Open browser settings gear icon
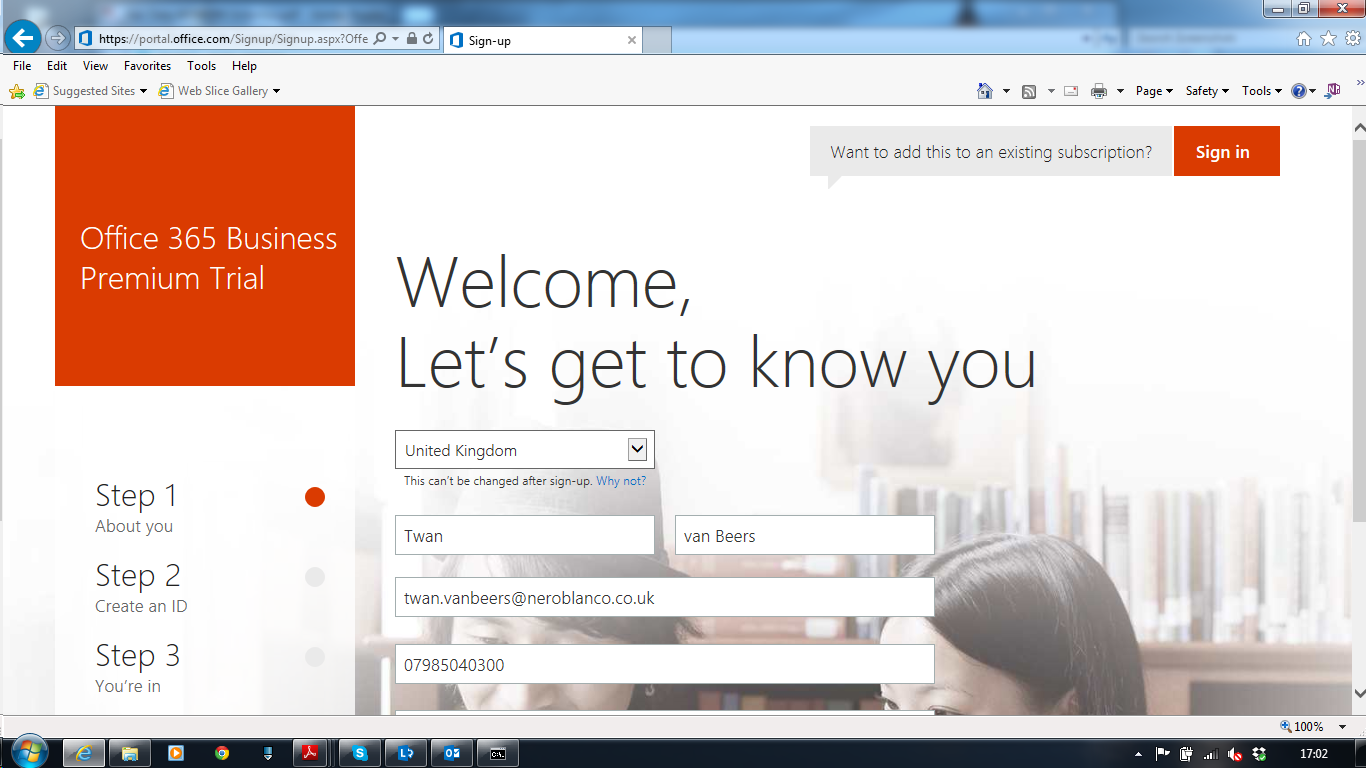Viewport: 1366px width, 768px height. click(1352, 39)
